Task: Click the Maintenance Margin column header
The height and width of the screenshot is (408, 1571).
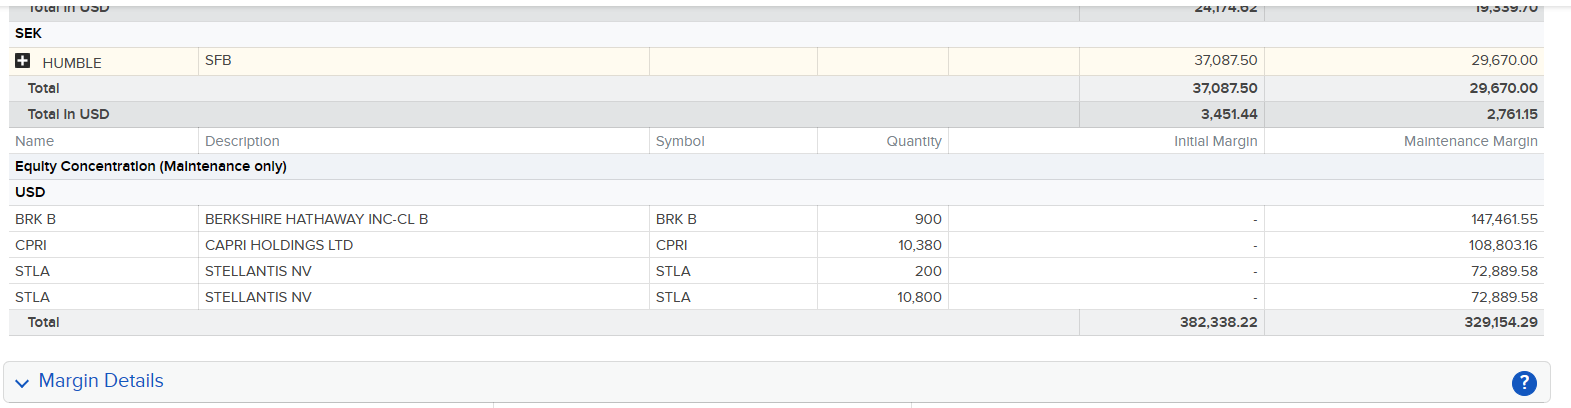Action: coord(1470,141)
